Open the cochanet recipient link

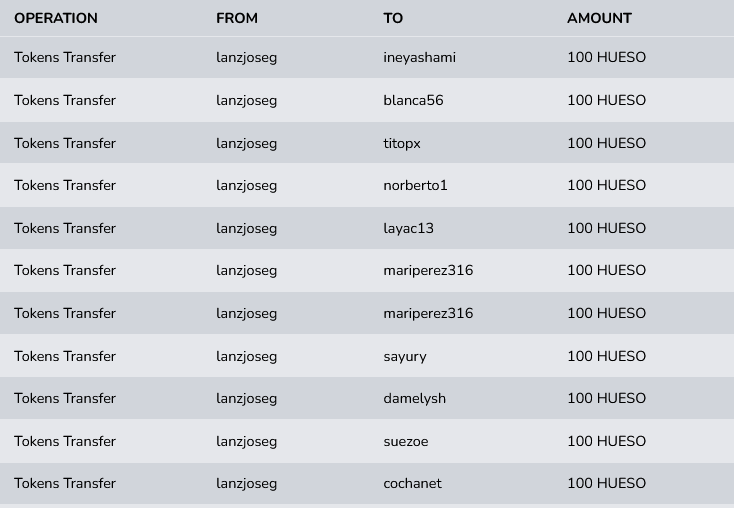click(412, 483)
